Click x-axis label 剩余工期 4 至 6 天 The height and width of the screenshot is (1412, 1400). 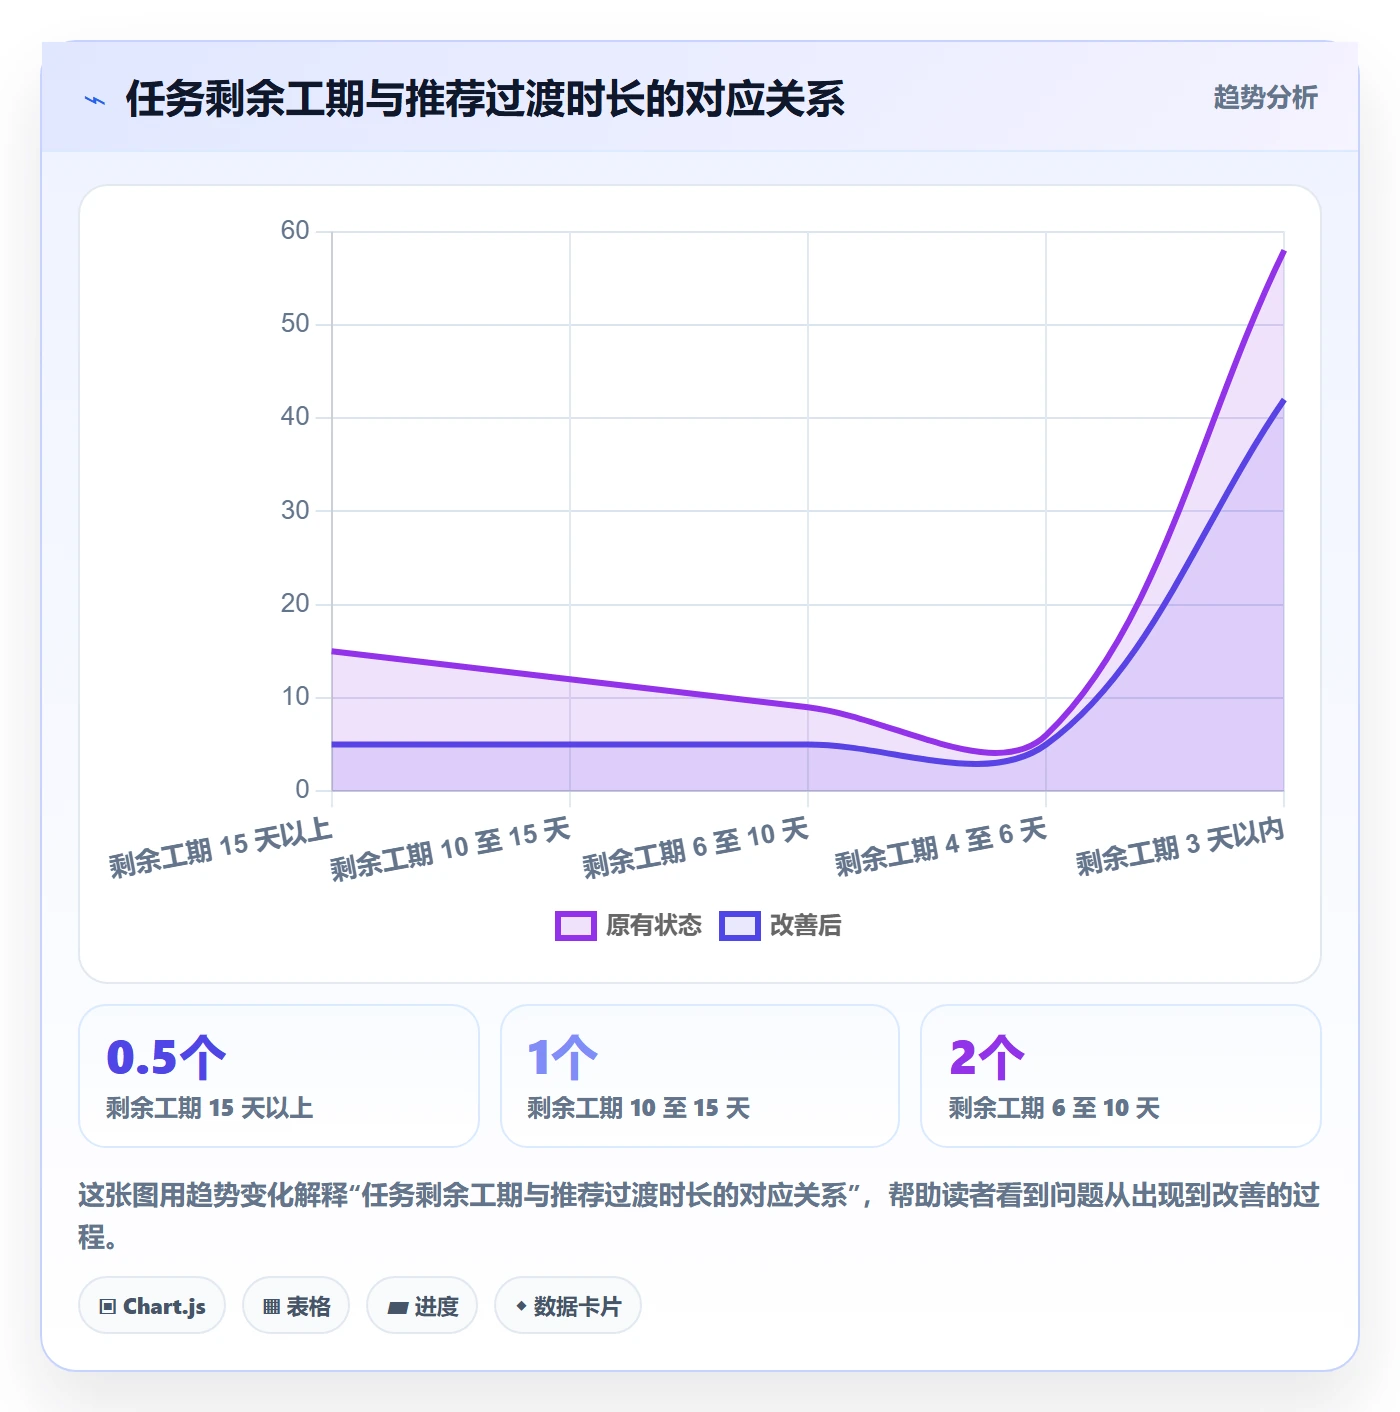[x=941, y=846]
